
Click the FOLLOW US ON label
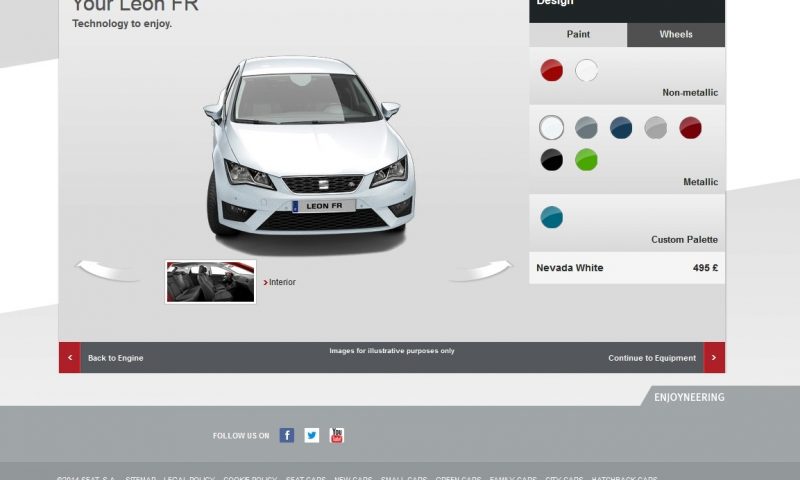(x=241, y=436)
